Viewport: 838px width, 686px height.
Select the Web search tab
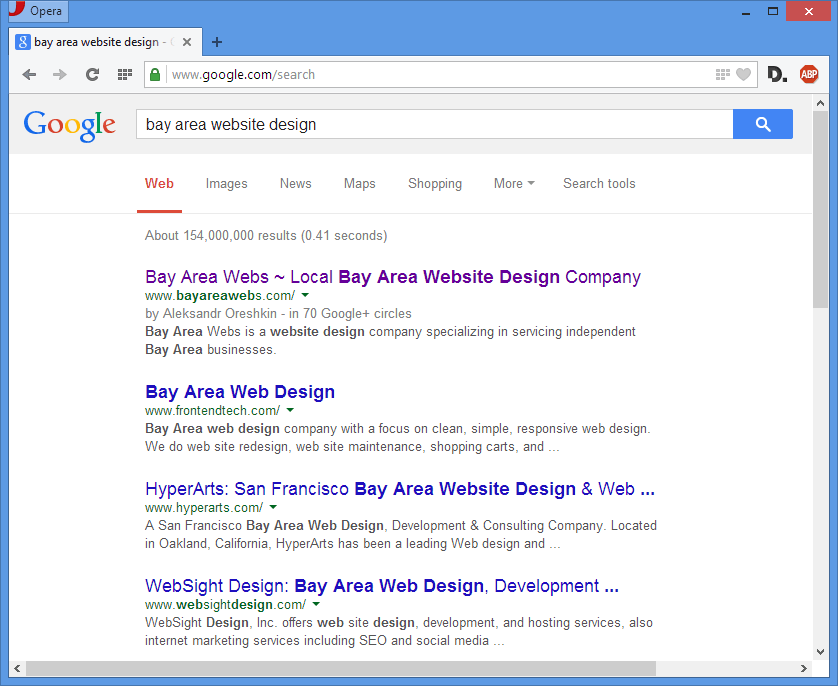[159, 183]
